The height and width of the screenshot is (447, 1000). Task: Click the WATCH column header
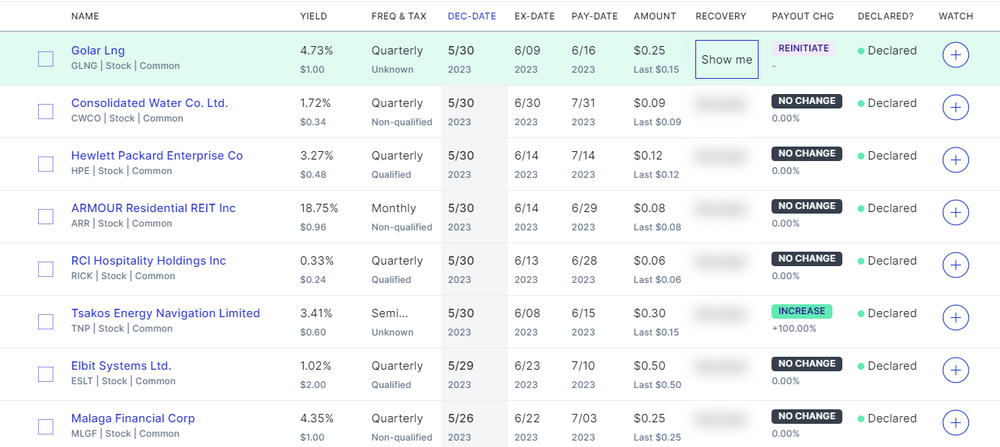click(955, 17)
